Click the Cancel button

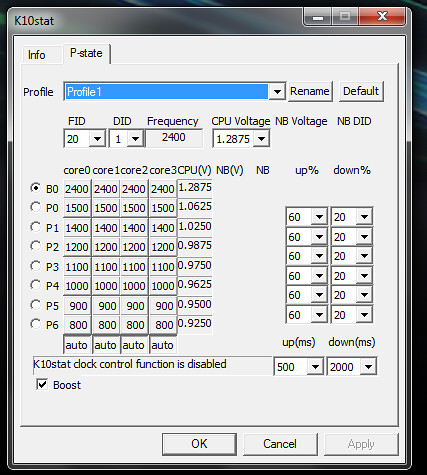[x=280, y=444]
